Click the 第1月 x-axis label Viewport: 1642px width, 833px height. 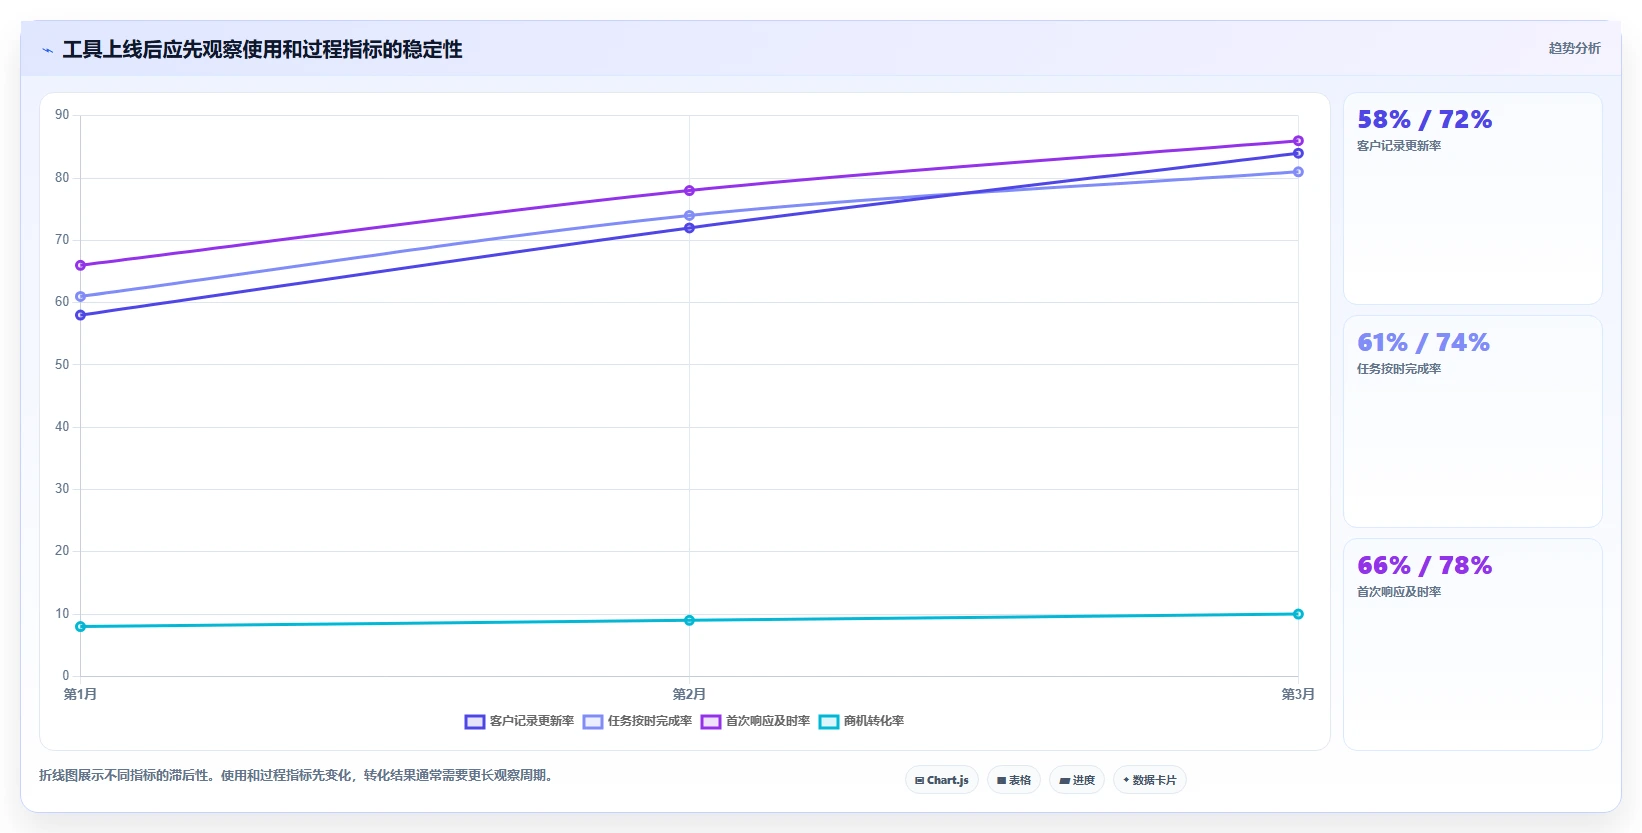click(x=80, y=694)
